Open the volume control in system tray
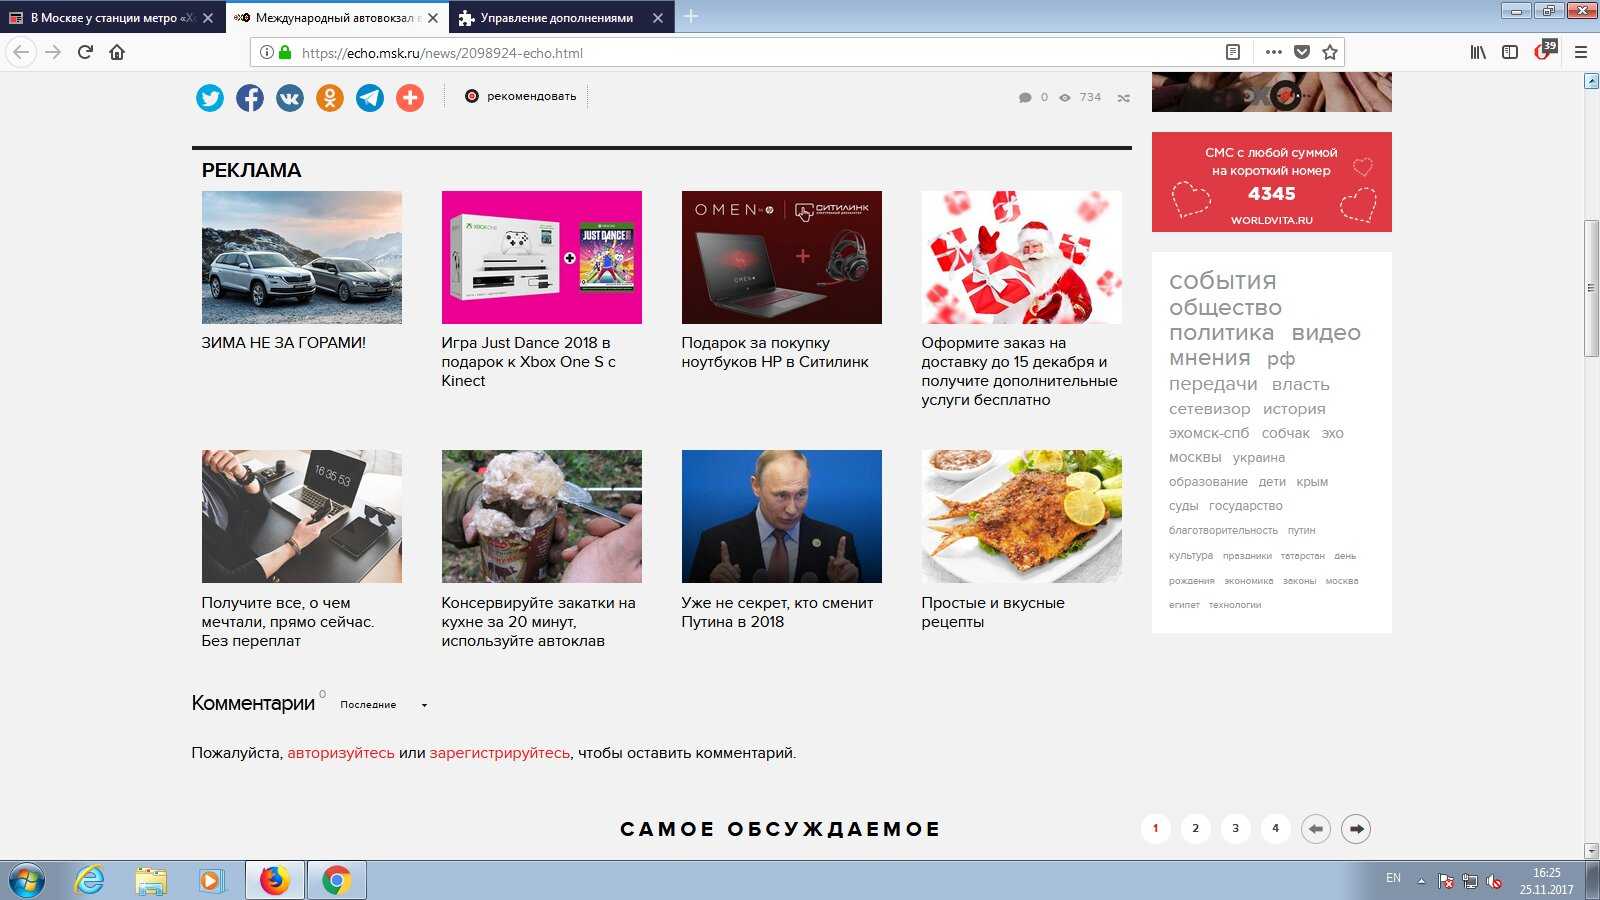 [x=1494, y=881]
